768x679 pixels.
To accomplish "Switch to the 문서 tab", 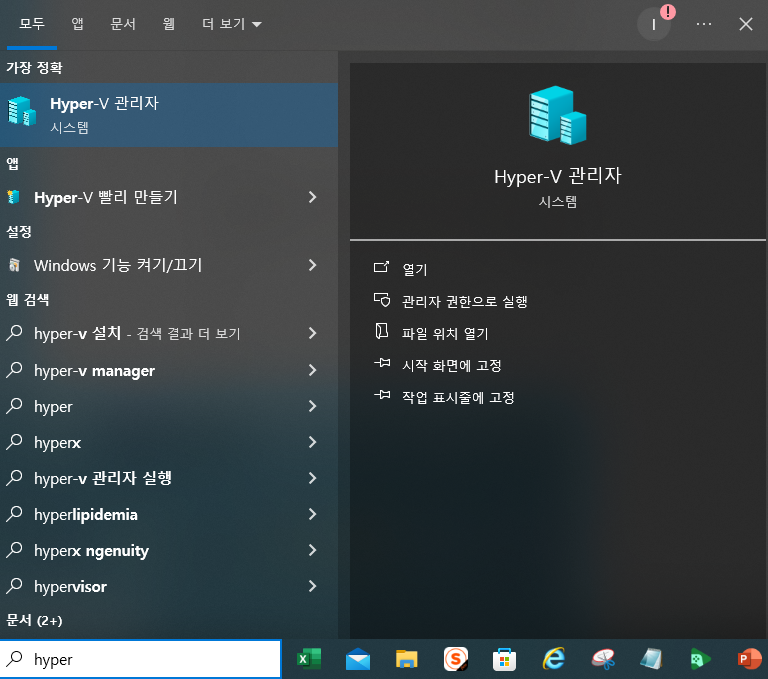I will coord(123,24).
